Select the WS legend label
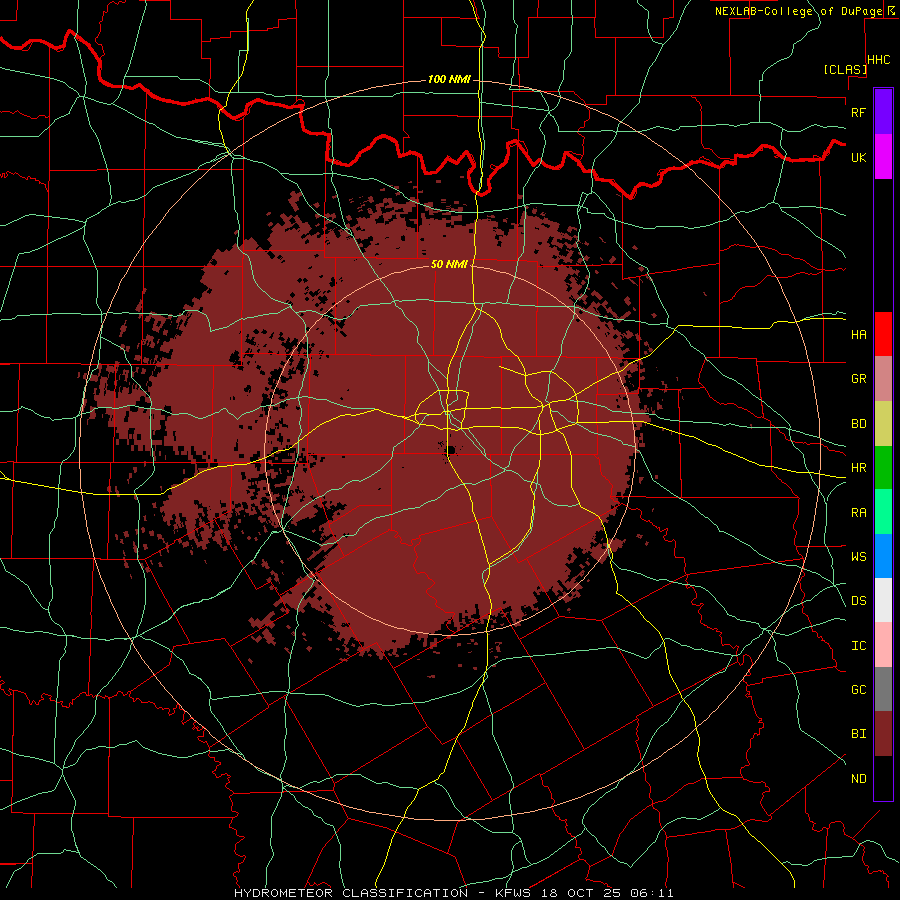900x900 pixels. 859,557
